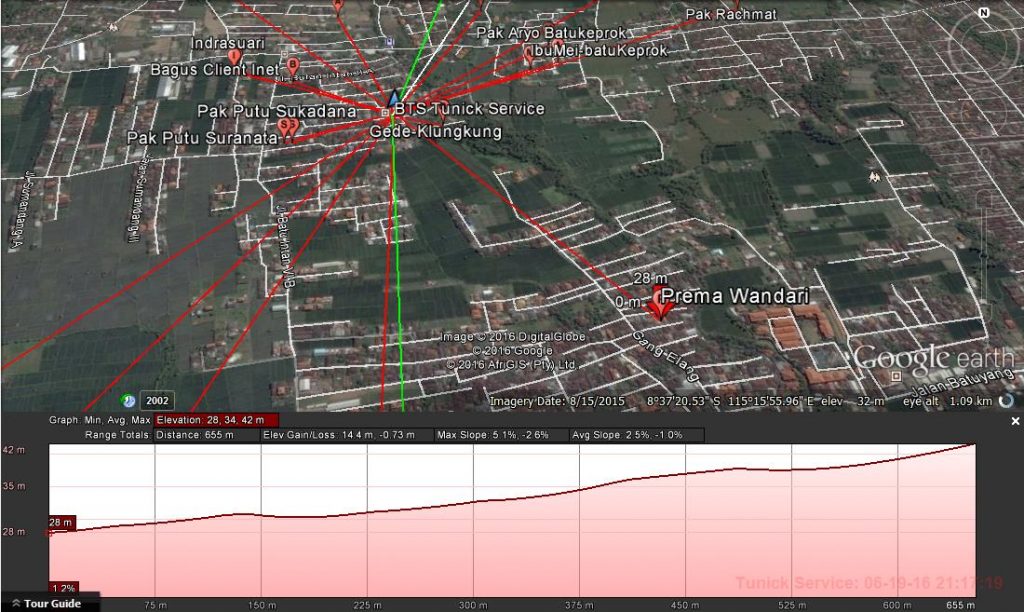Click the Prema Wandari text label
This screenshot has width=1024, height=612.
(735, 296)
